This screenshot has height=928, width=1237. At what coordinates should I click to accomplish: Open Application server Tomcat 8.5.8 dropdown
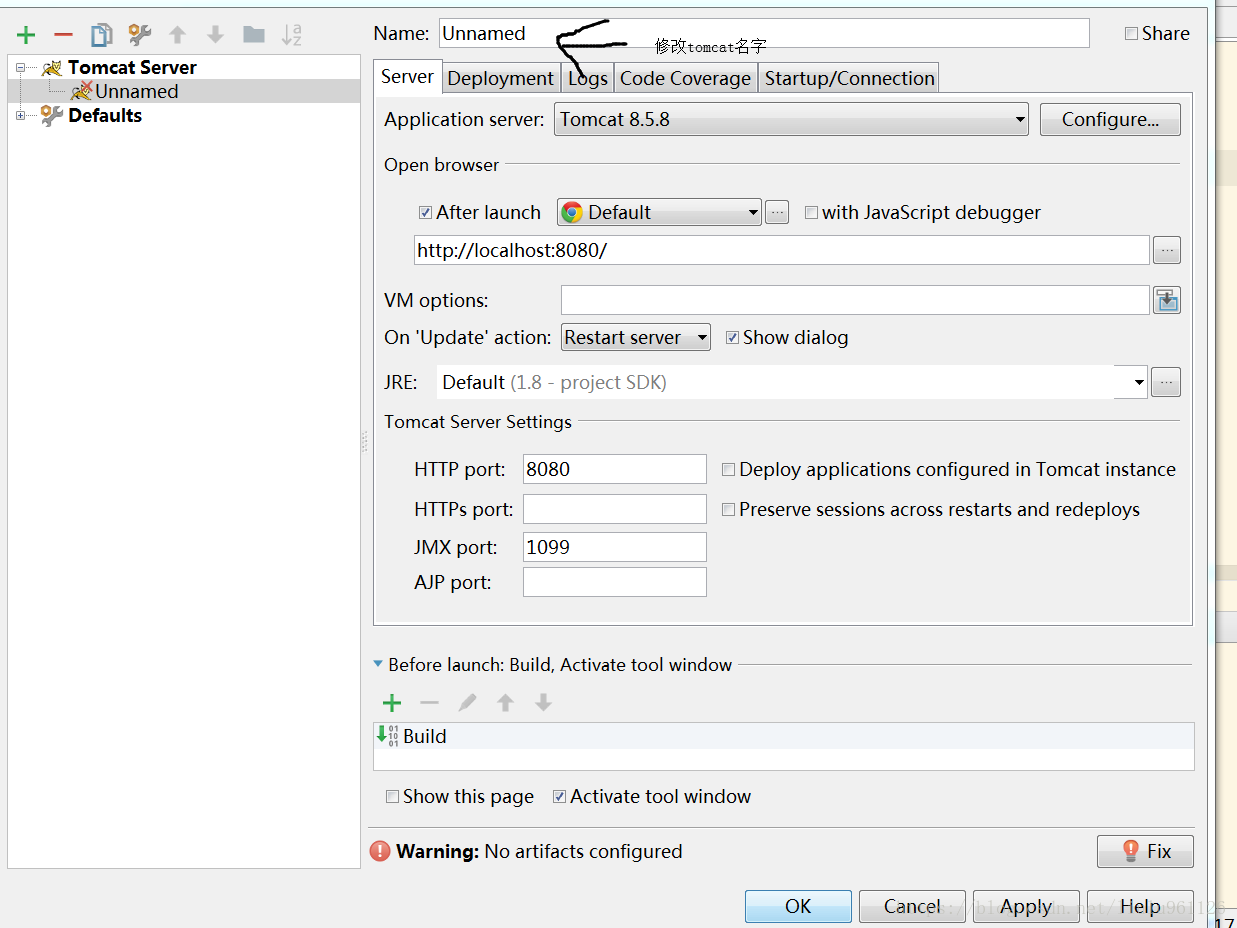pyautogui.click(x=792, y=119)
